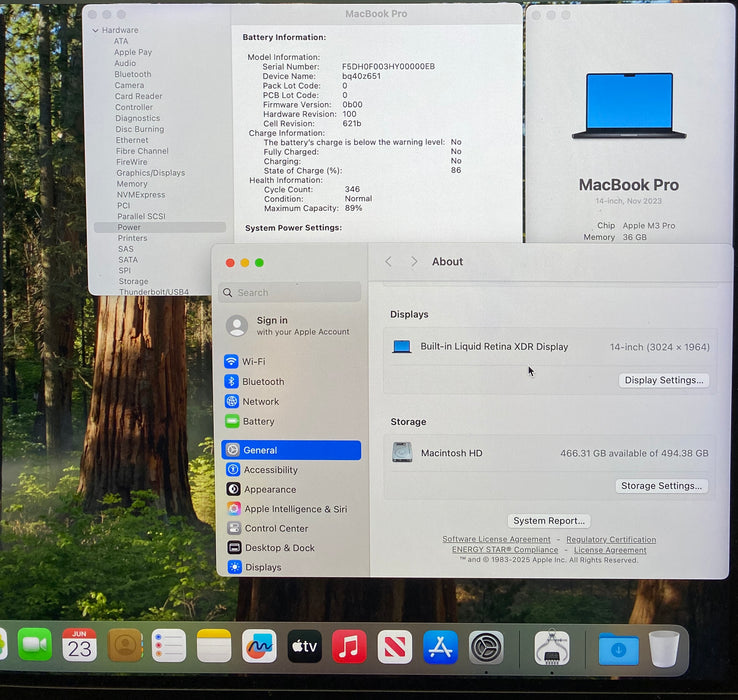
Task: Open Reminders in the Dock
Action: click(x=169, y=645)
